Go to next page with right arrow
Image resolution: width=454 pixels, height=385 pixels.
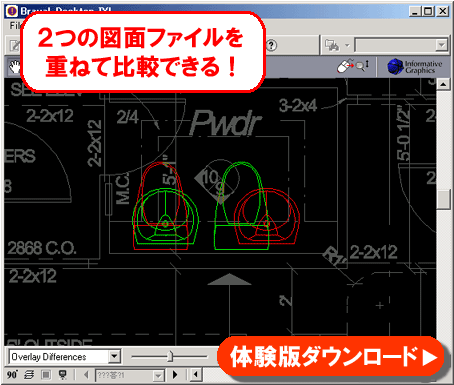pos(175,375)
